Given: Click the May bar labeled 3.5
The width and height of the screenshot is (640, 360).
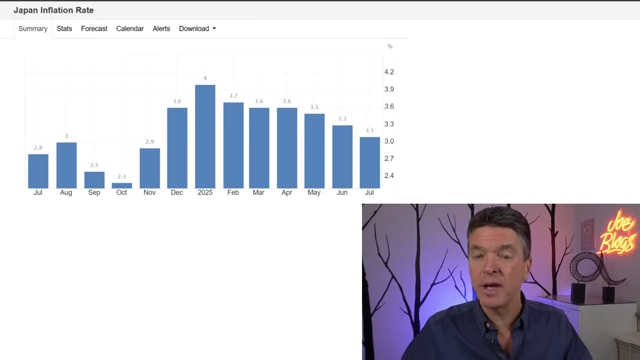Looking at the screenshot, I should point(314,151).
